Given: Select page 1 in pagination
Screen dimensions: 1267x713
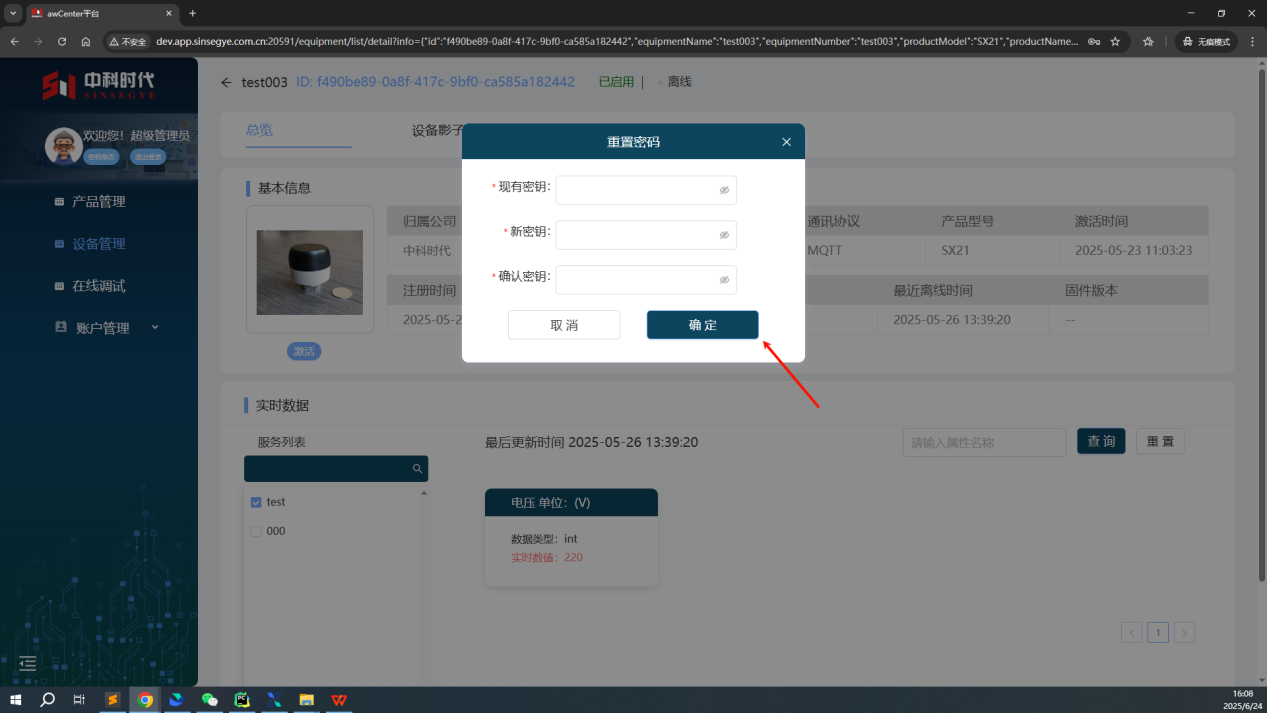Looking at the screenshot, I should pos(1158,632).
